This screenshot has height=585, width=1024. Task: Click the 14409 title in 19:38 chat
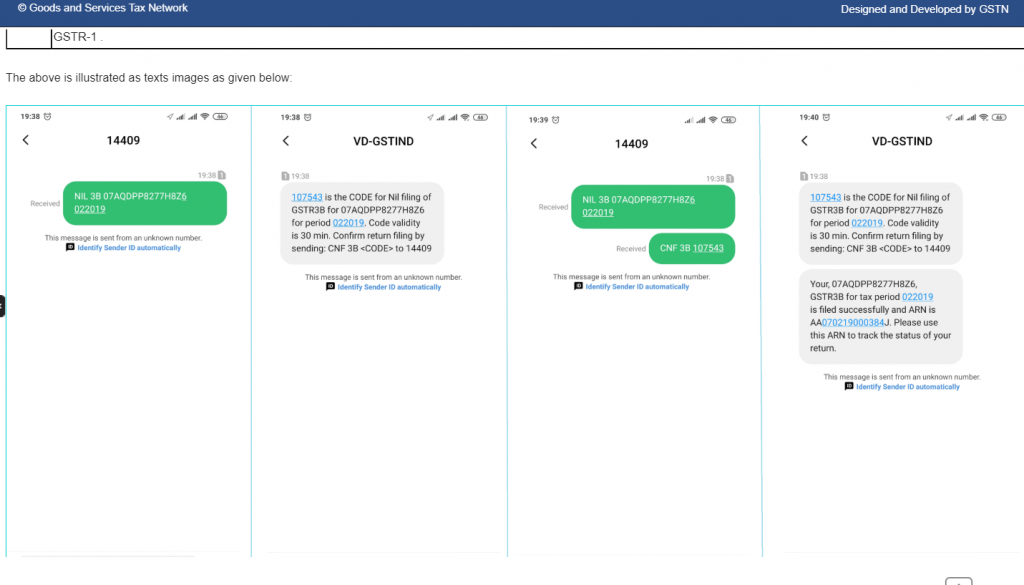pos(123,140)
